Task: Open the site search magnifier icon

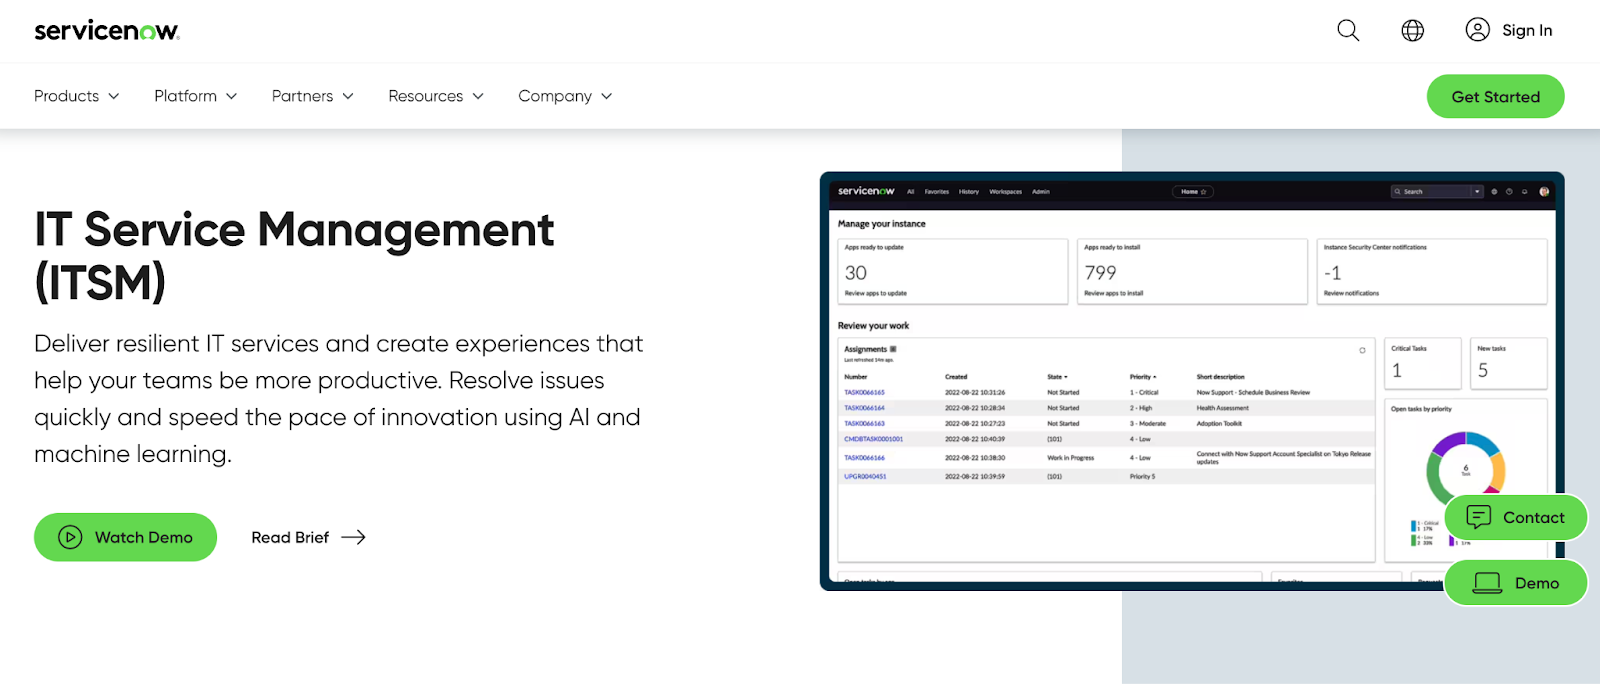Action: (1348, 30)
